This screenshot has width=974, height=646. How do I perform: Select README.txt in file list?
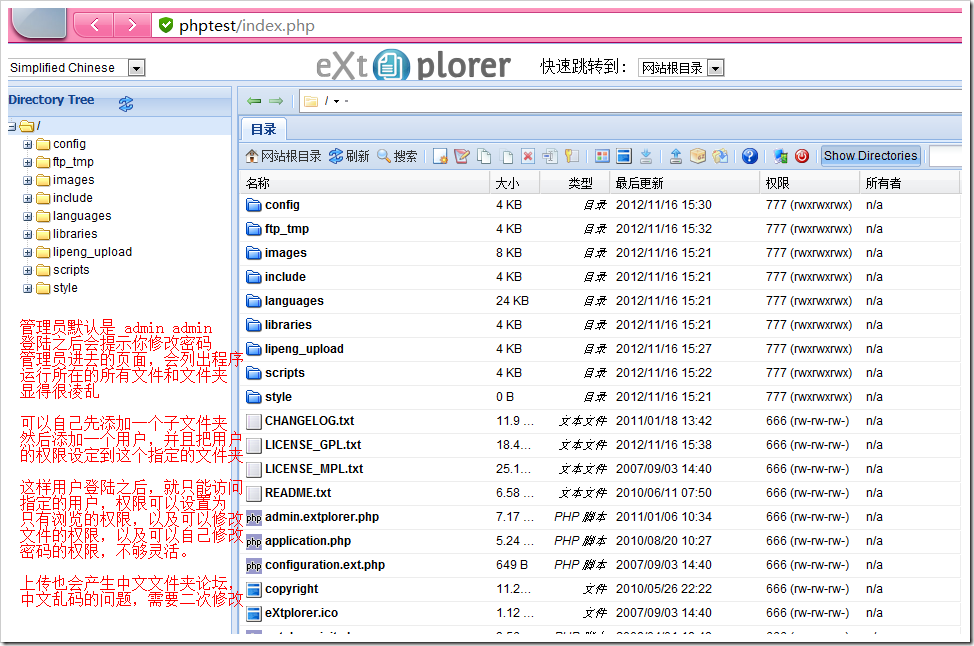pyautogui.click(x=298, y=493)
